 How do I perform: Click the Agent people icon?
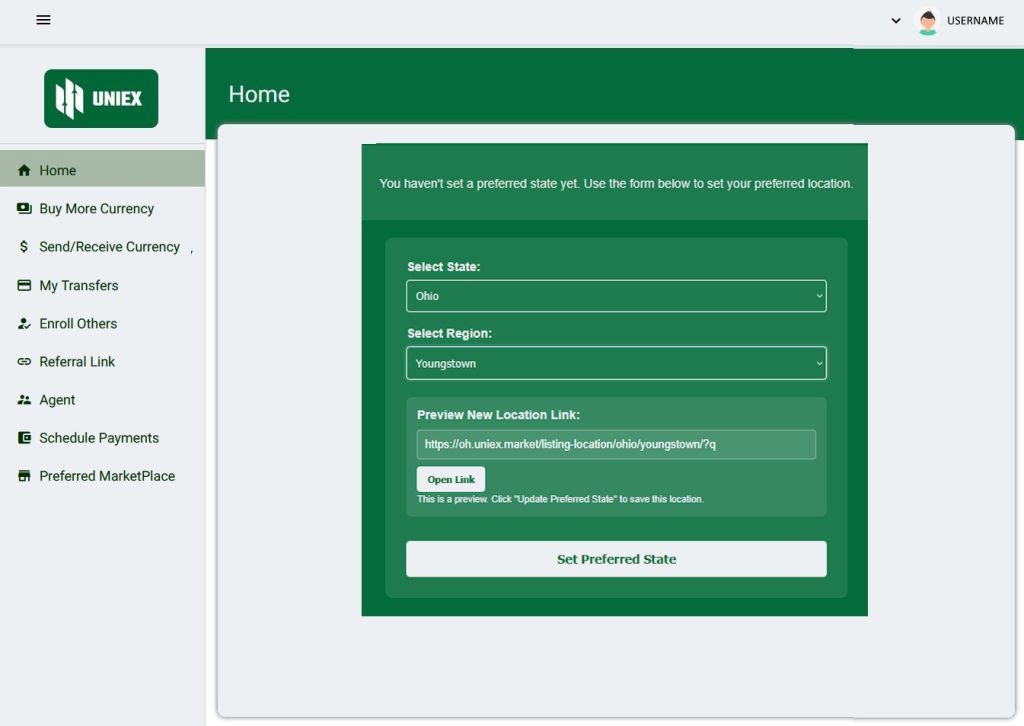[24, 400]
